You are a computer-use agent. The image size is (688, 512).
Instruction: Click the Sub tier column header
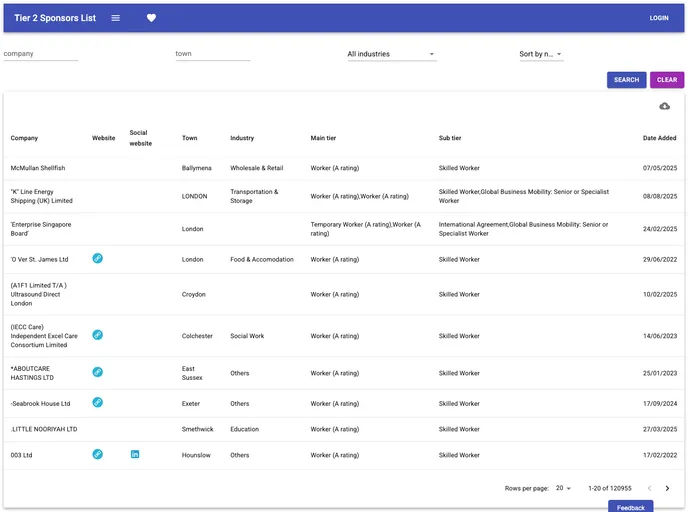[450, 138]
